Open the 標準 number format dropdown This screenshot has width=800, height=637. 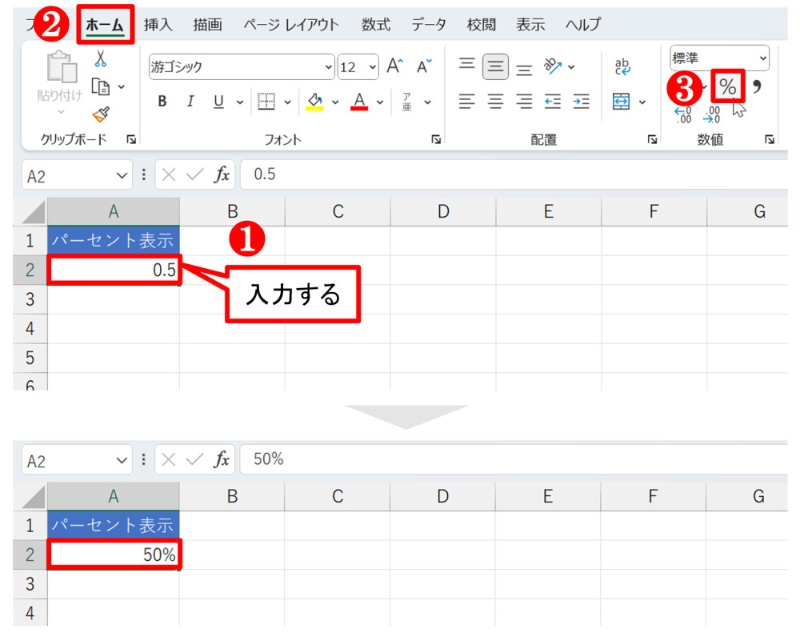[766, 58]
